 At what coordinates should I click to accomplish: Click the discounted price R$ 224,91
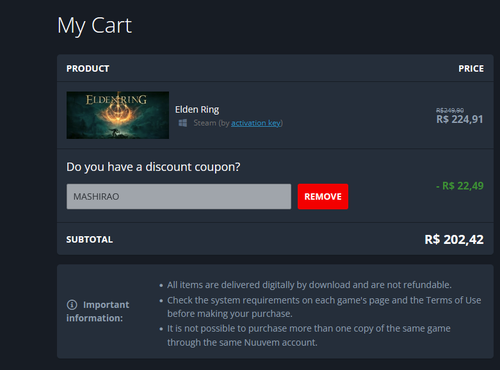point(460,119)
